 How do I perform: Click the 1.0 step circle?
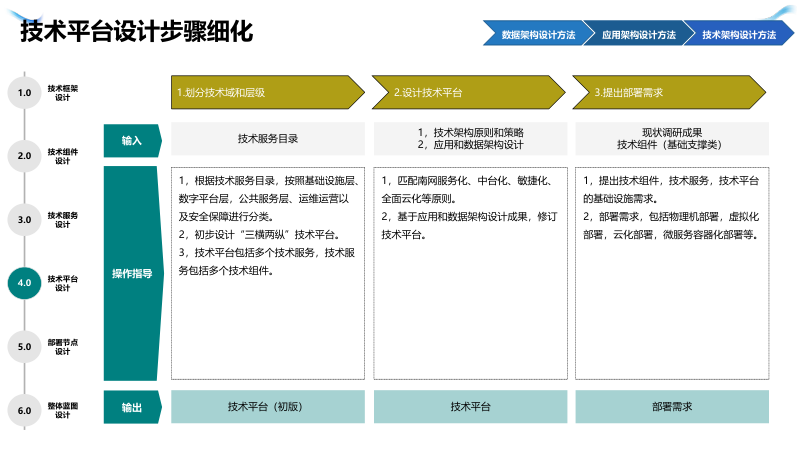point(24,92)
